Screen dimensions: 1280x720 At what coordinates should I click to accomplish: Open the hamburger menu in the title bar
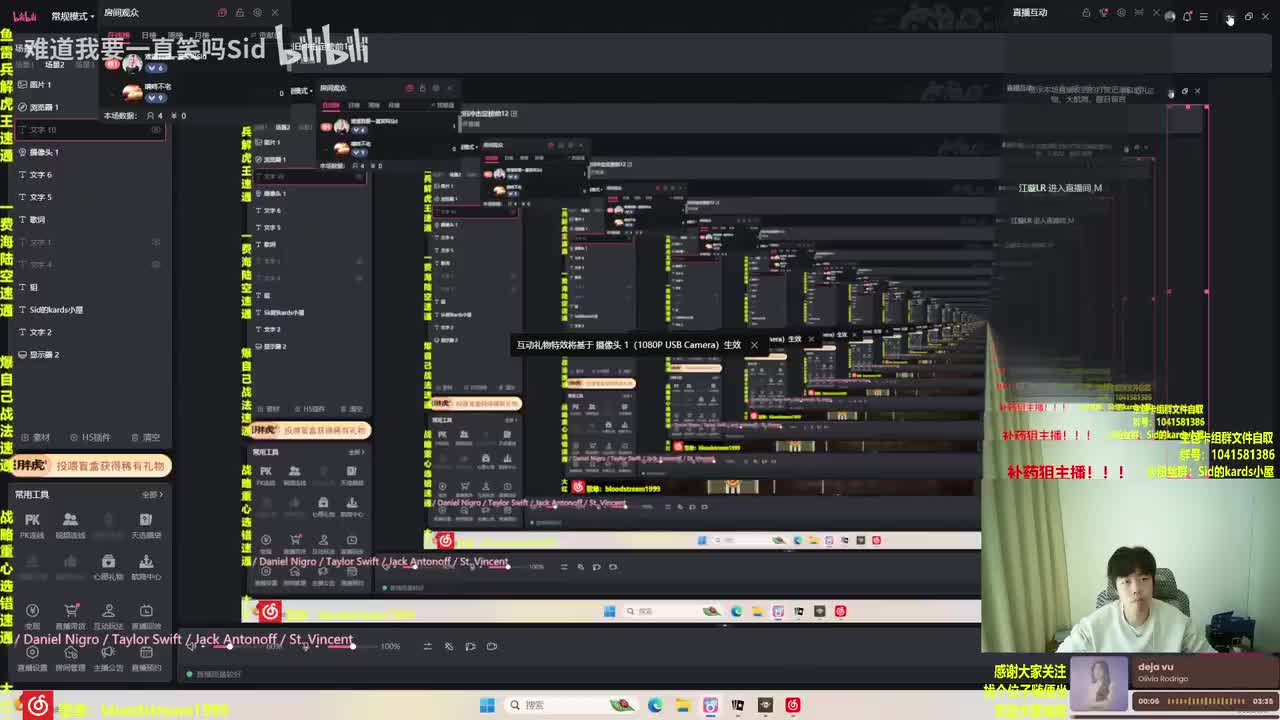click(x=1204, y=16)
